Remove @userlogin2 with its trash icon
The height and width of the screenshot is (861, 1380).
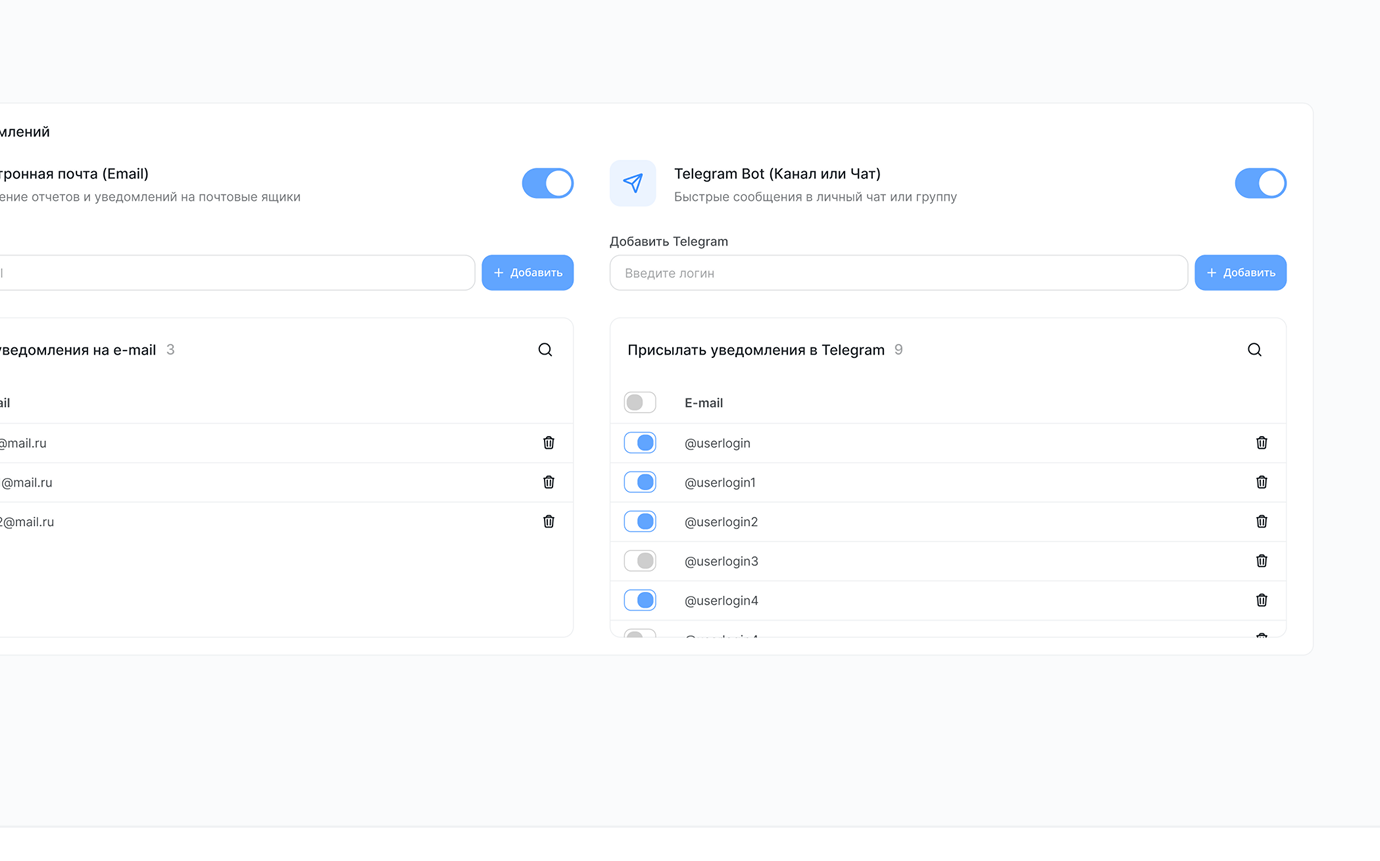click(1262, 521)
